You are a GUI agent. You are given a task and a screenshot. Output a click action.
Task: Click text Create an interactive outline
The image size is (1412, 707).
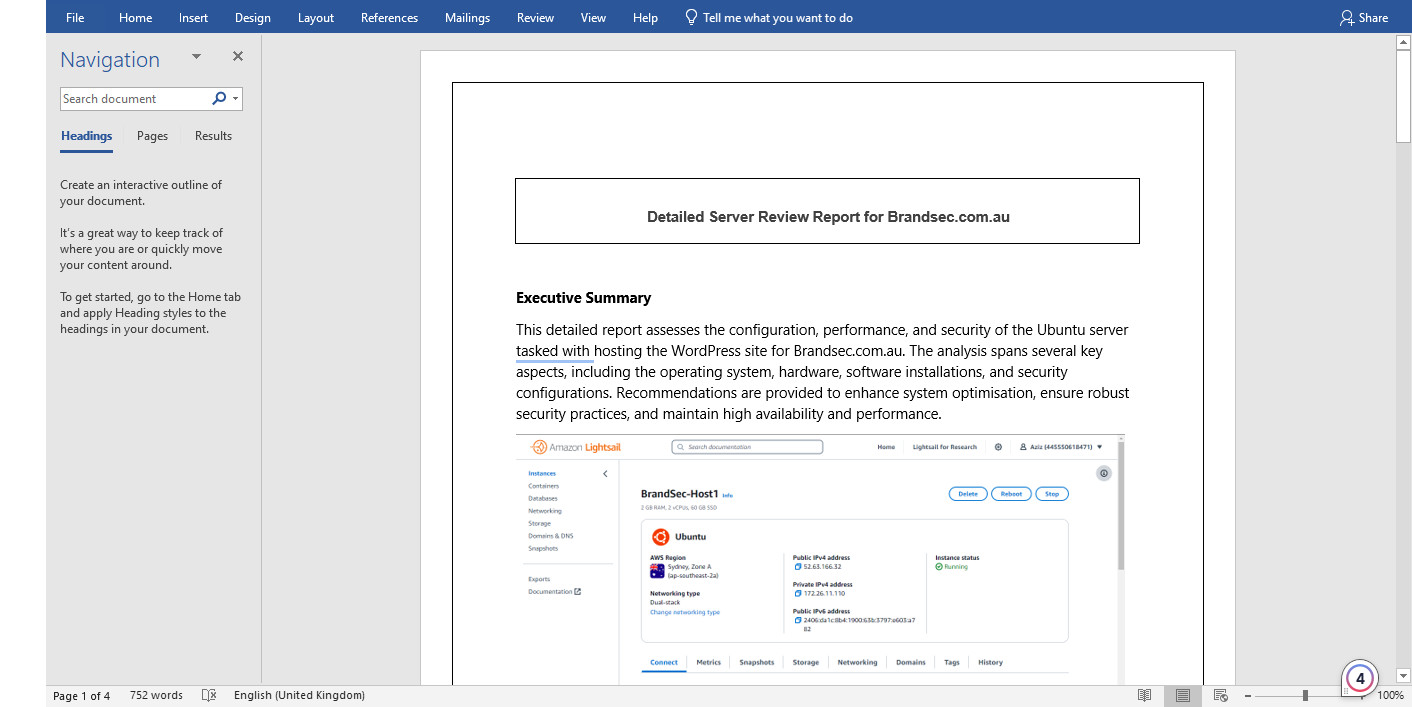(x=141, y=193)
